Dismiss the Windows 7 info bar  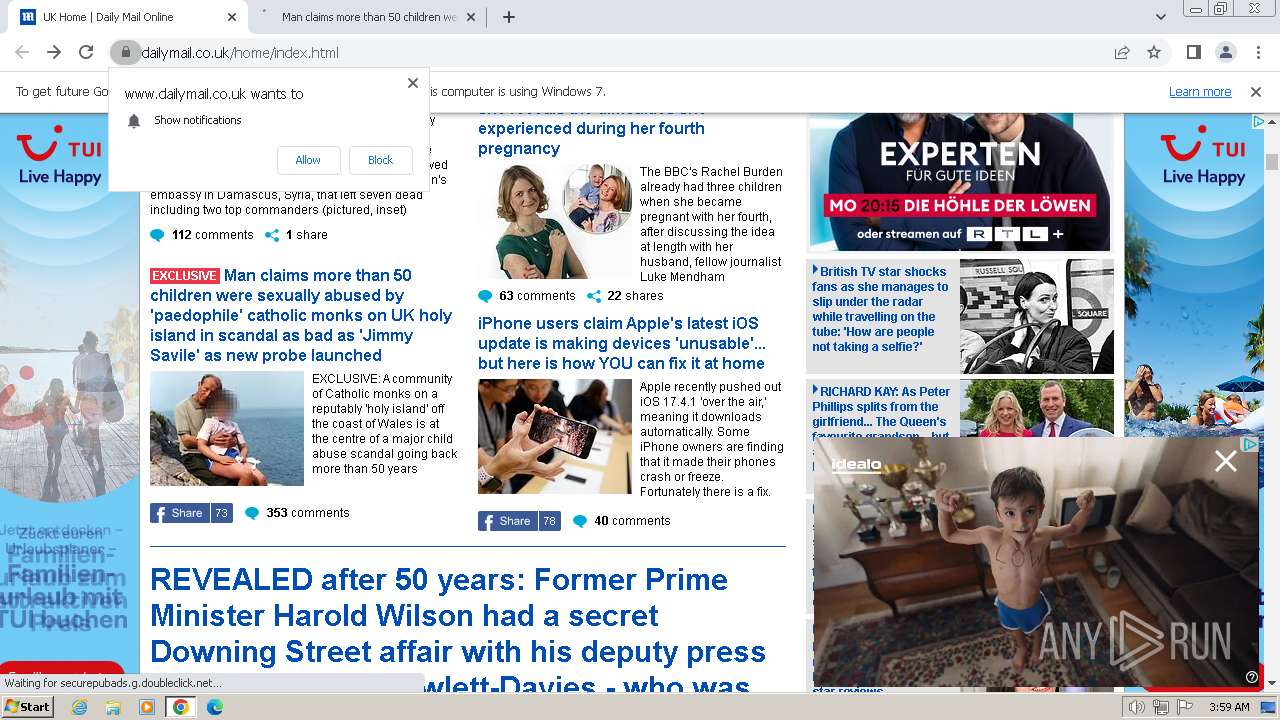1256,91
